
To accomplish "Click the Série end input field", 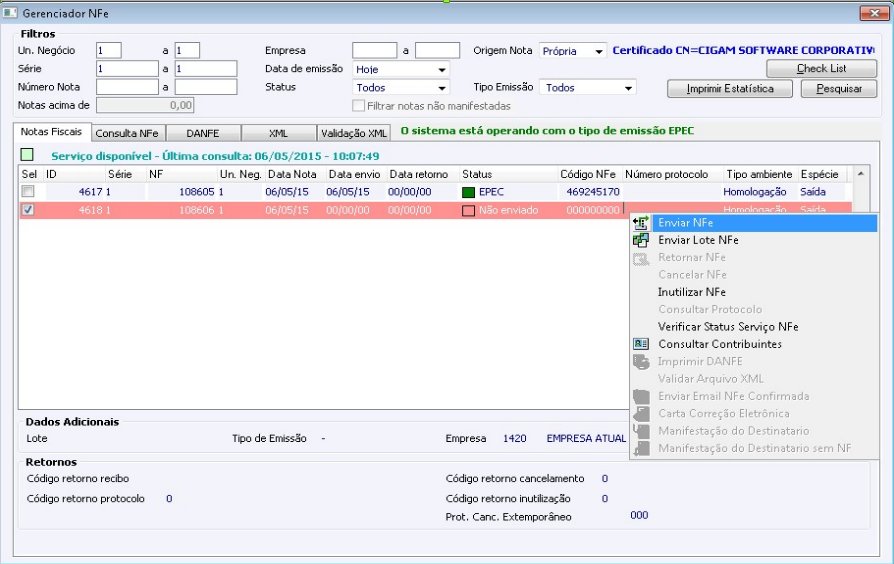I will click(x=206, y=68).
